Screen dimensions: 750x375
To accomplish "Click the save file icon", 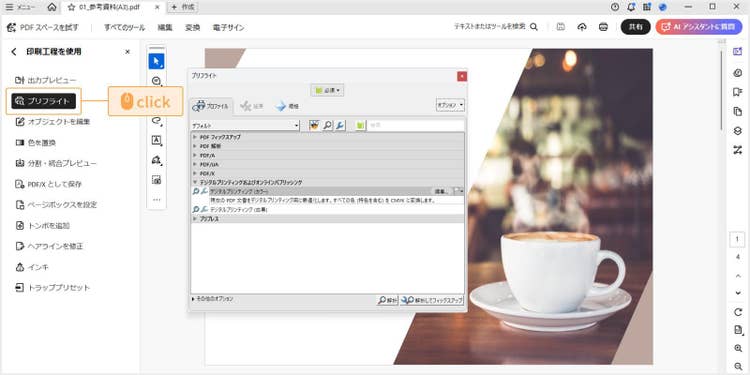I will (x=561, y=27).
